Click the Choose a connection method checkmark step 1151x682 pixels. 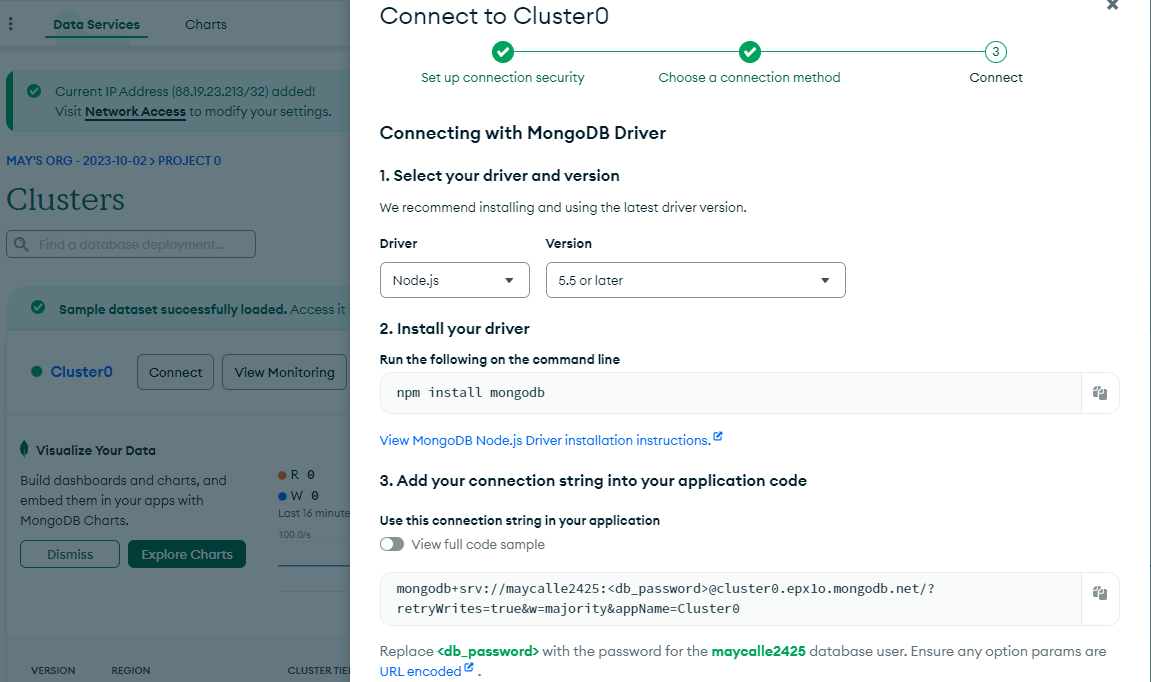point(749,52)
